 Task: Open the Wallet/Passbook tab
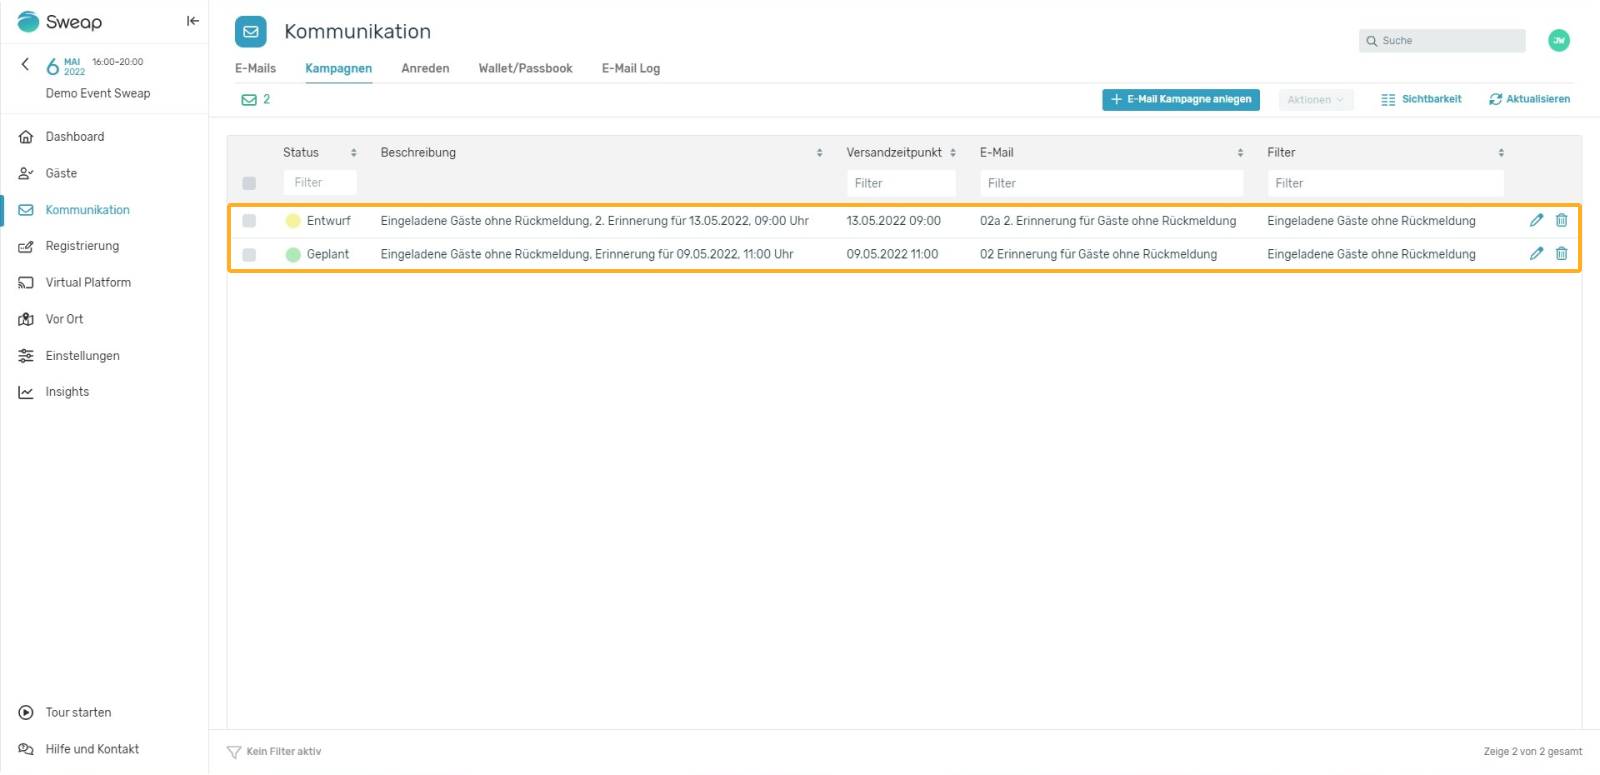525,69
